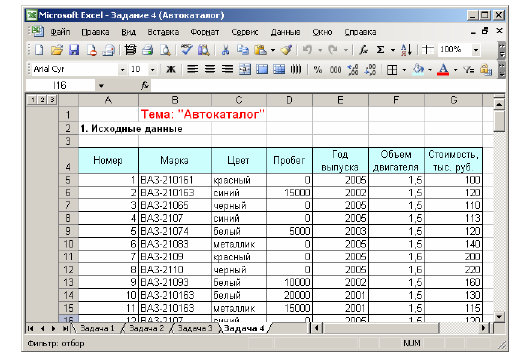The width and height of the screenshot is (531, 363).
Task: Toggle bold Ж formatting
Action: (x=171, y=69)
